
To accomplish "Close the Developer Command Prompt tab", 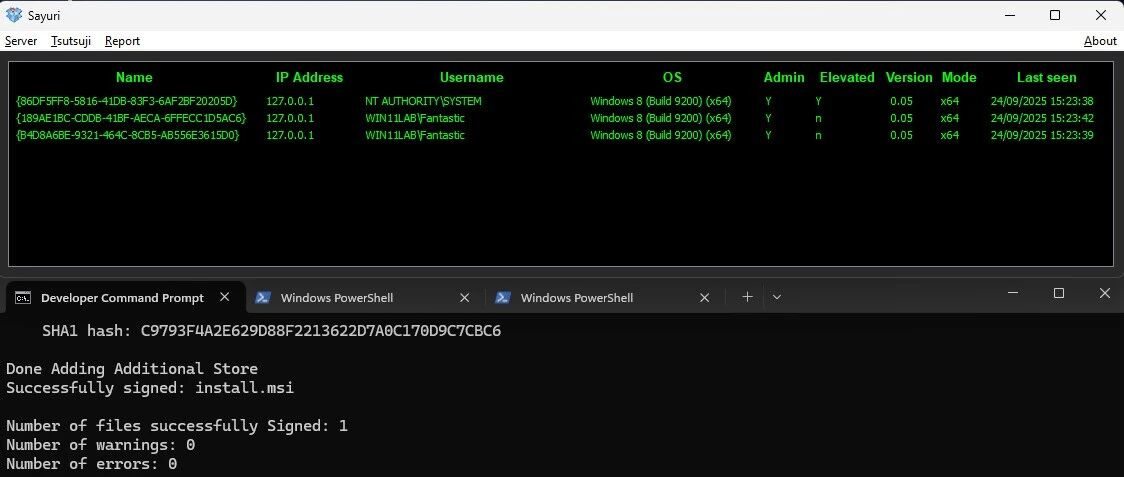I will [224, 297].
